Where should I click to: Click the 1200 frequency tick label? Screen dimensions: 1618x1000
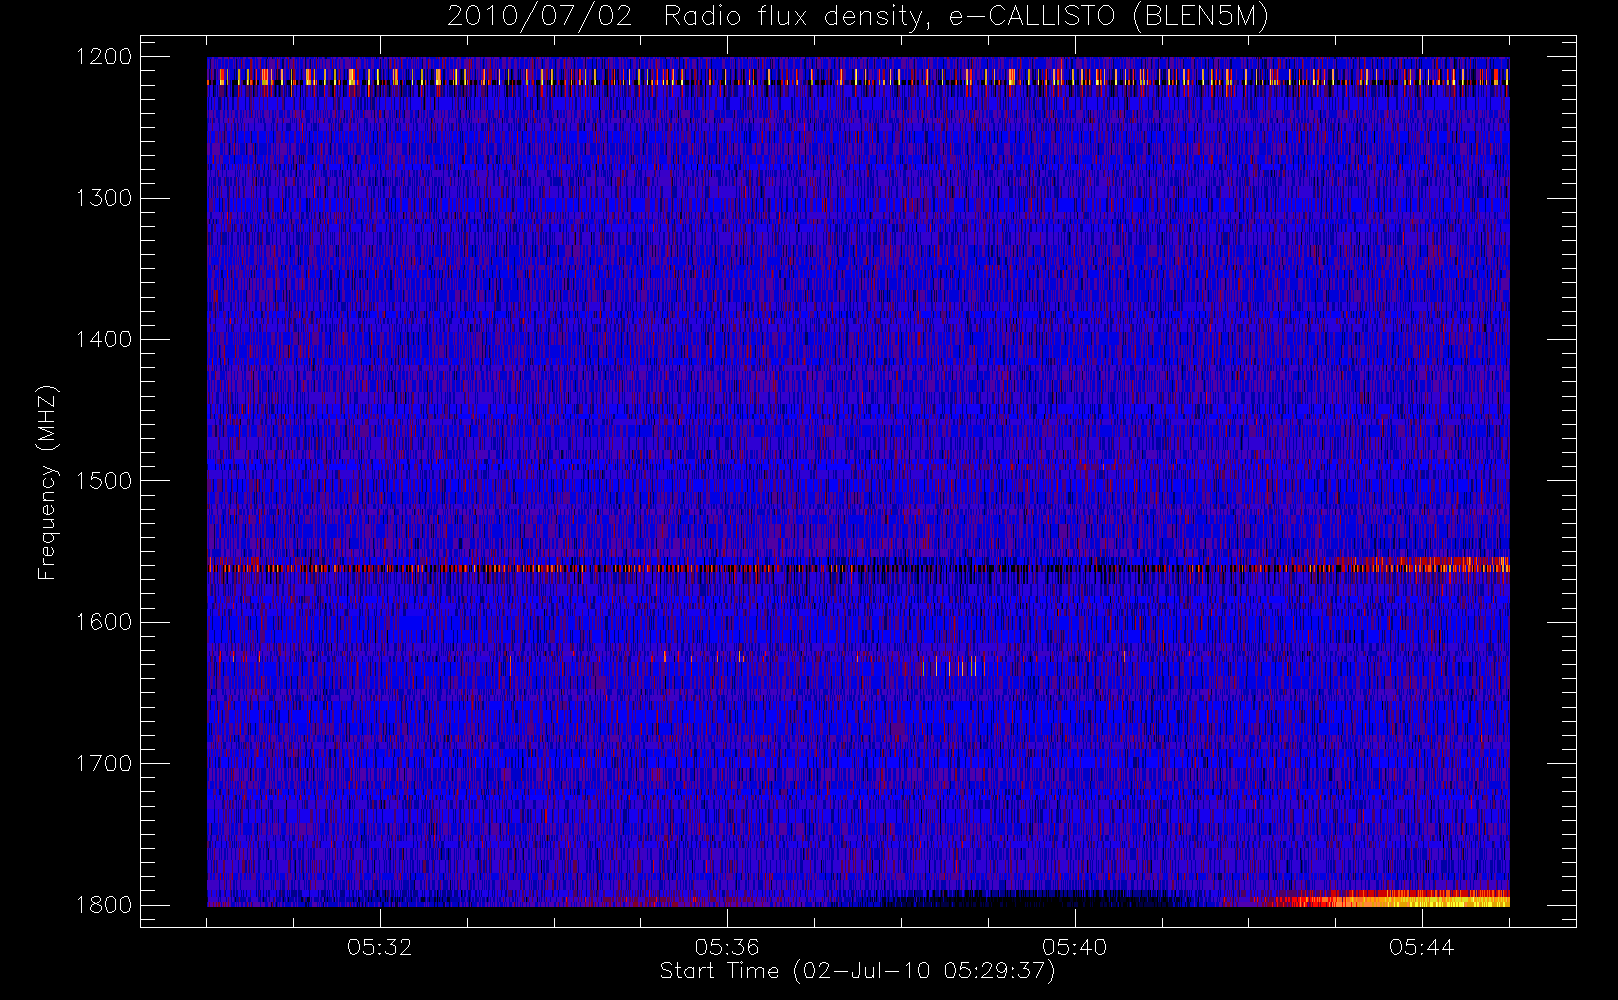coord(105,57)
